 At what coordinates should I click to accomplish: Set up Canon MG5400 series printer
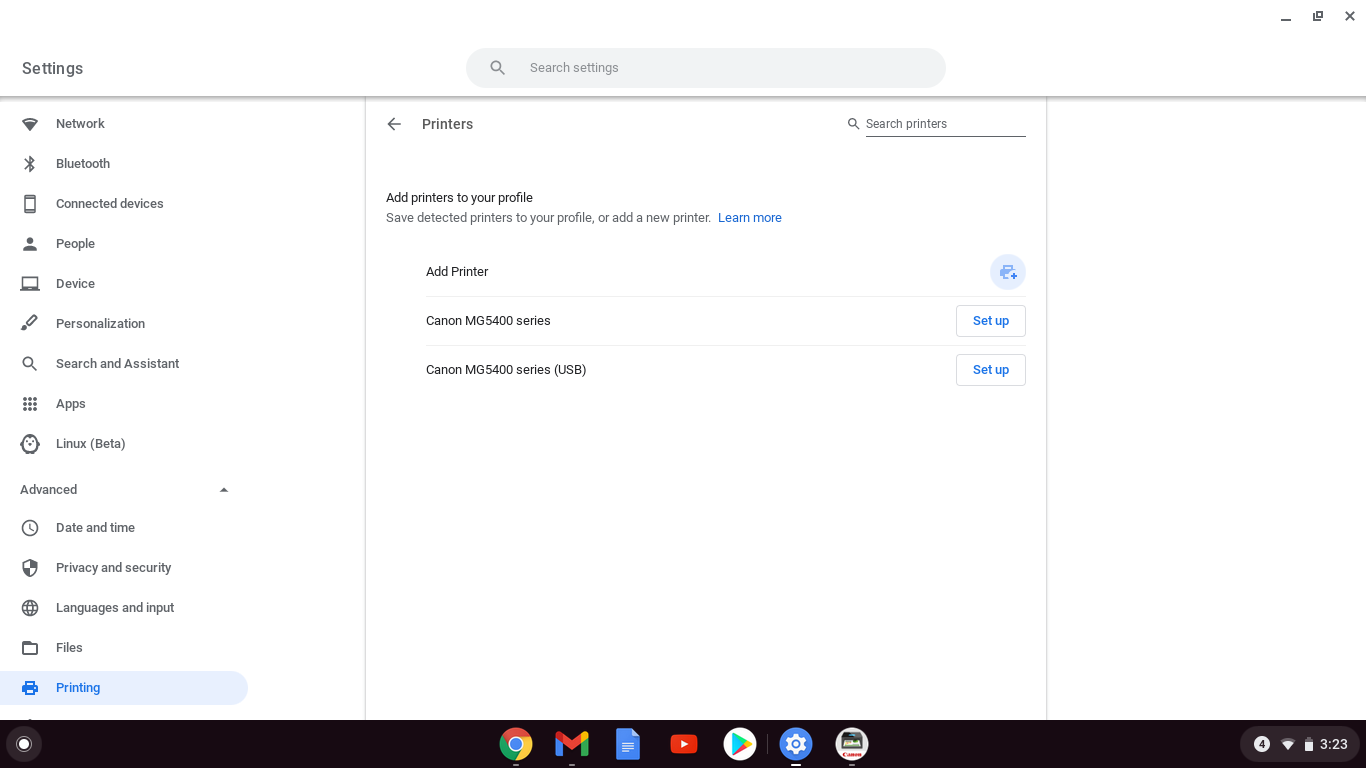coord(990,321)
